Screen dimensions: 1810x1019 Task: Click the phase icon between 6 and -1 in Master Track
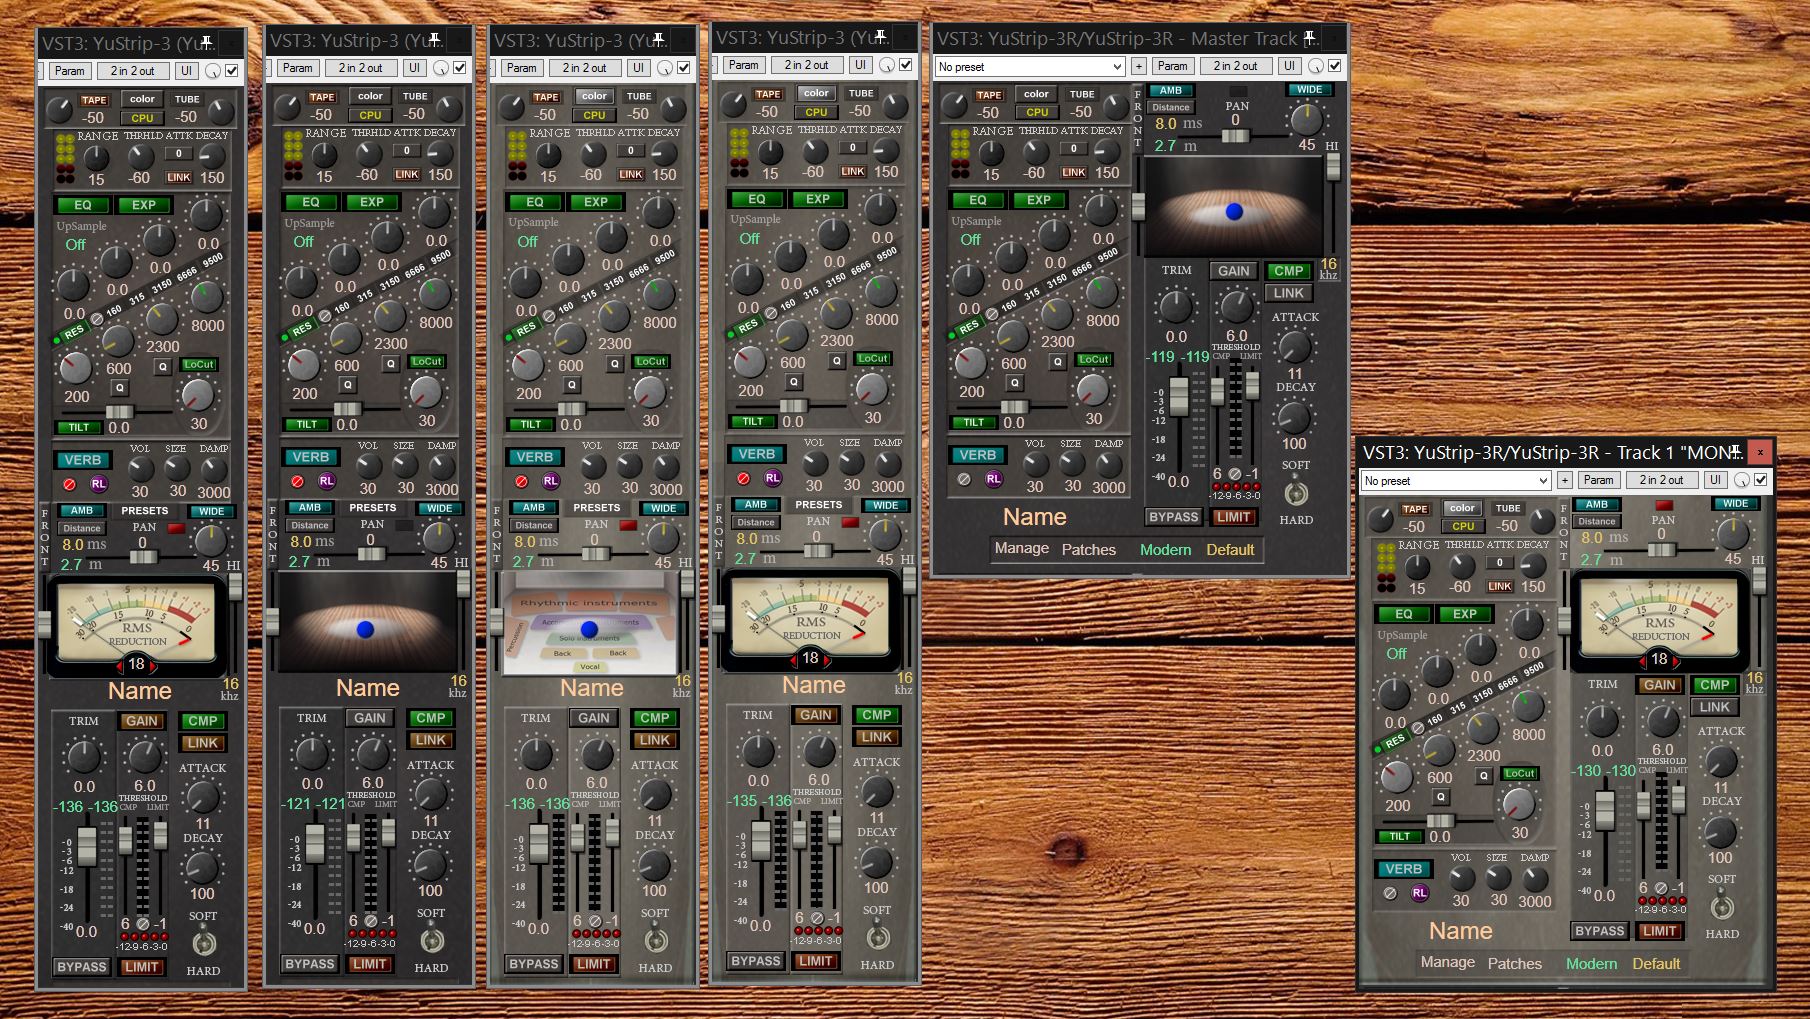(x=1235, y=474)
